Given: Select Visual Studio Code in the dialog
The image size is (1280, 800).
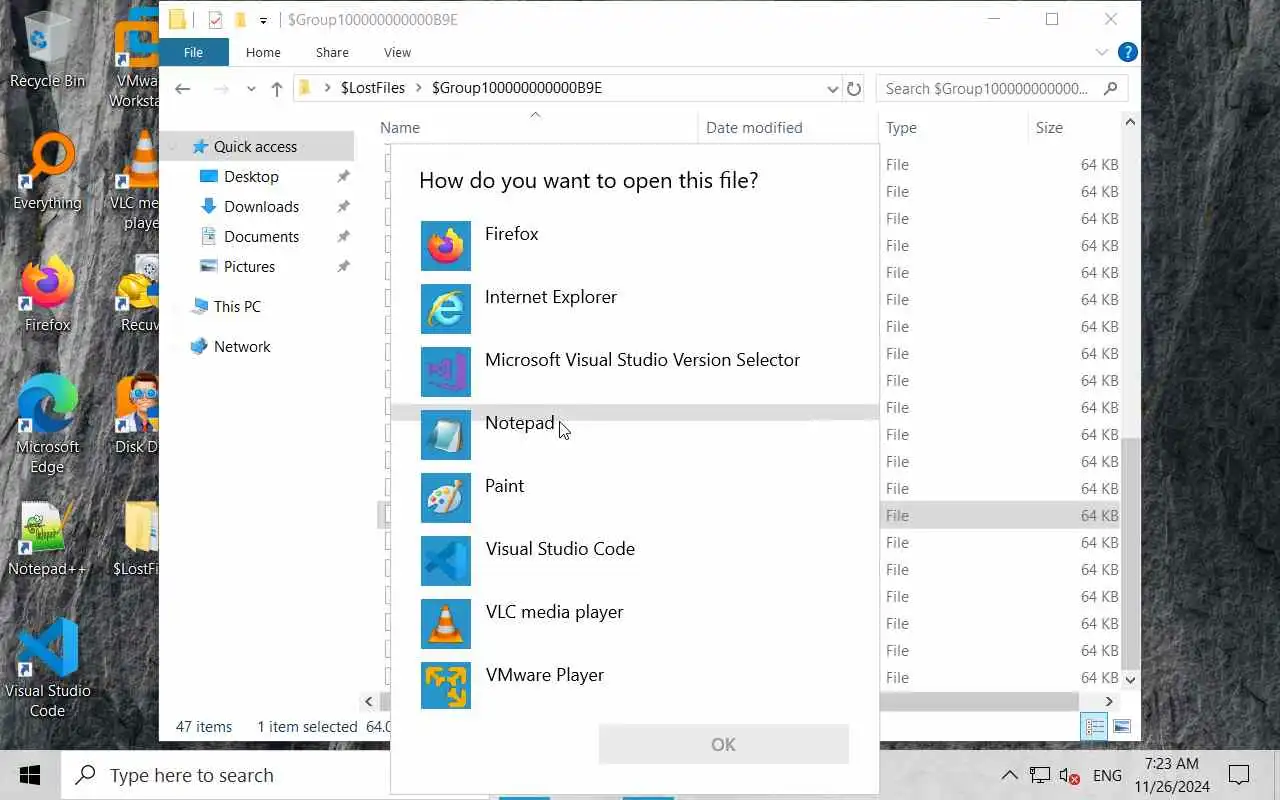Looking at the screenshot, I should point(634,560).
